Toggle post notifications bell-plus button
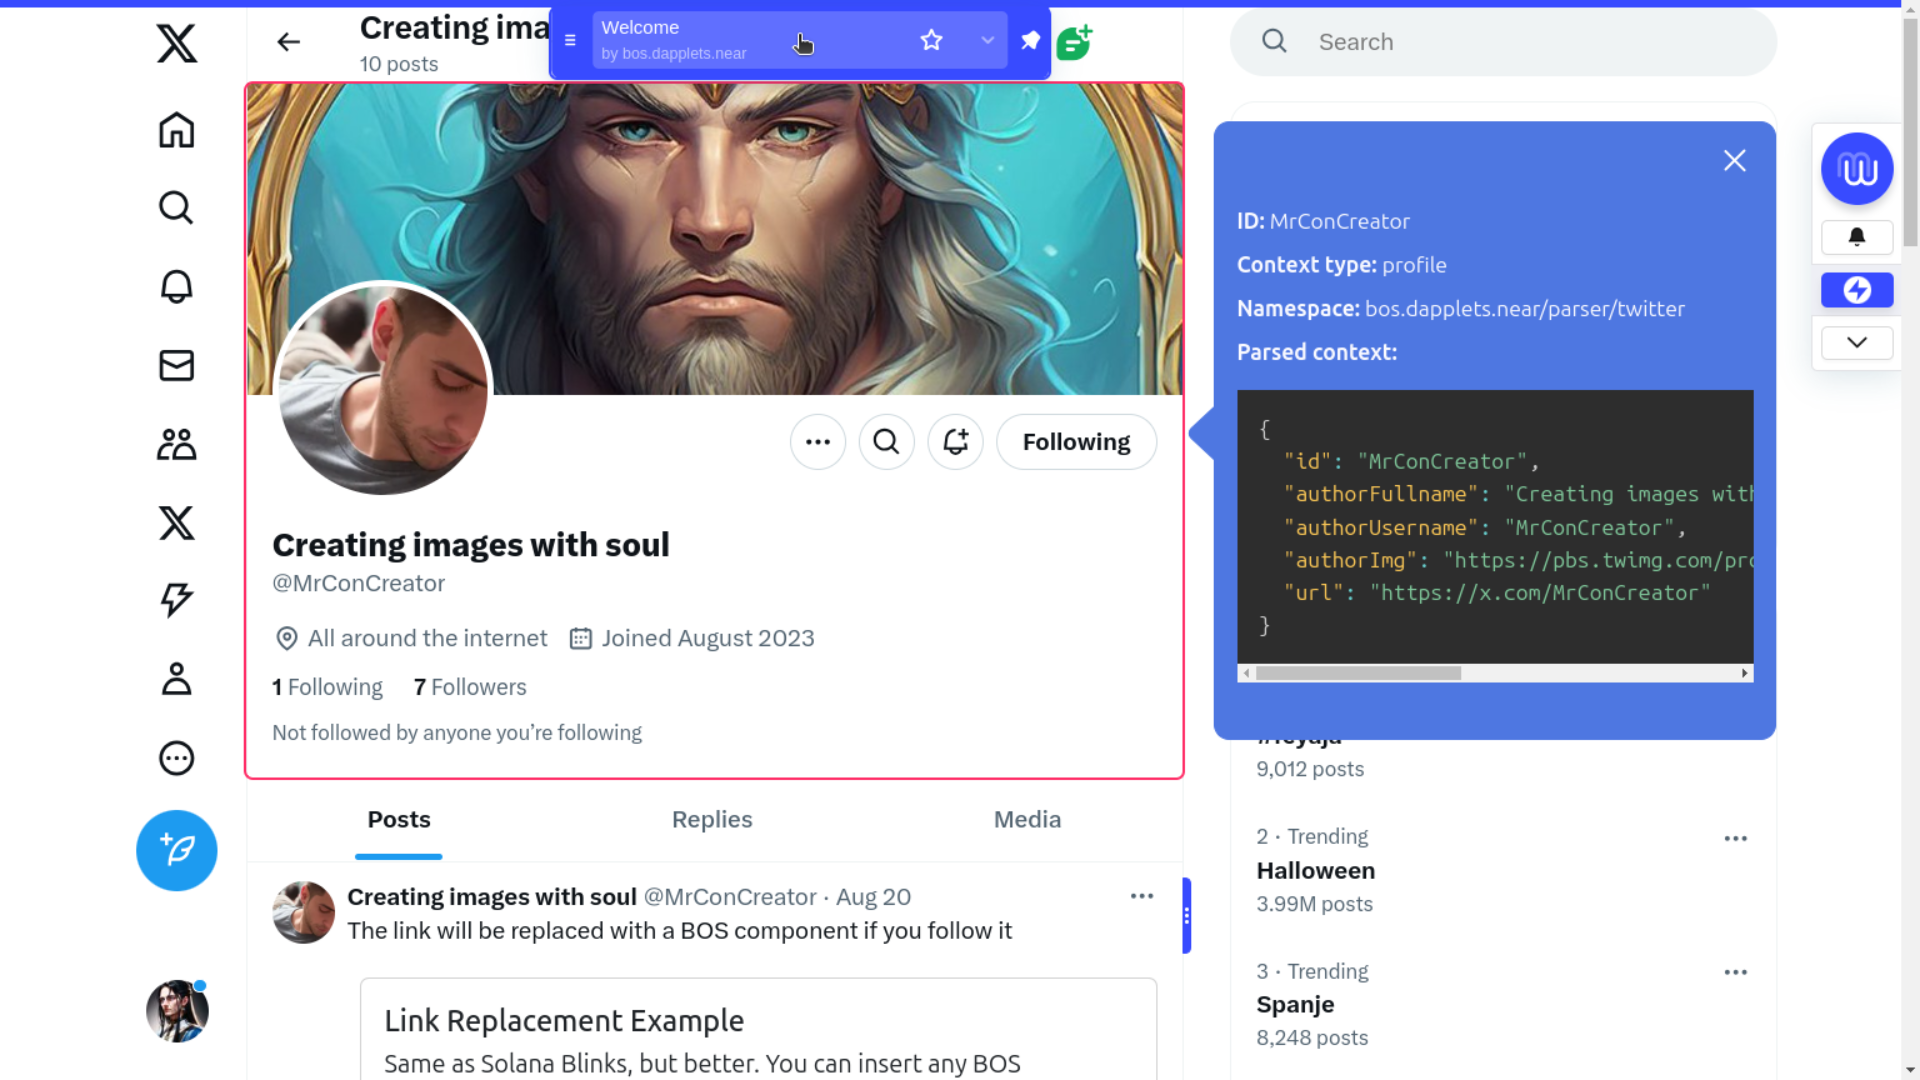 pos(955,442)
